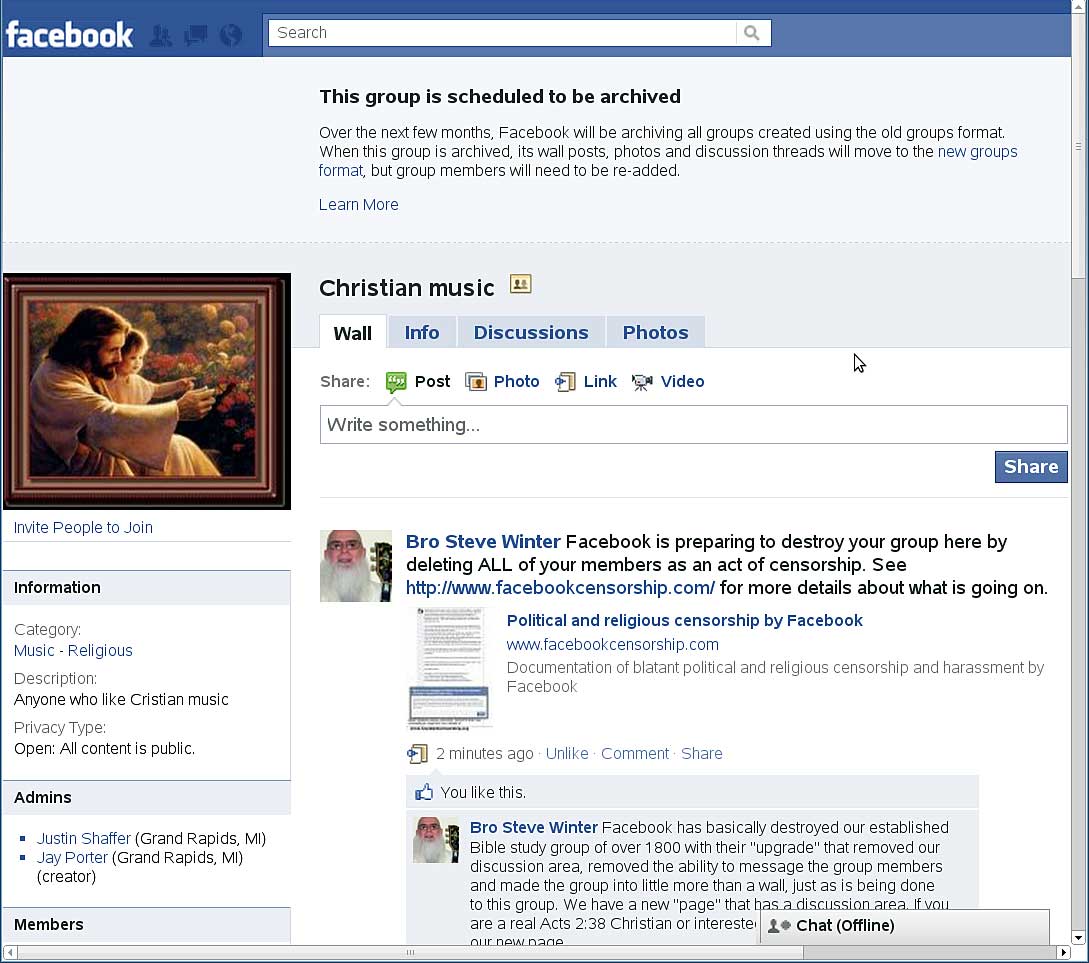Click Comment on the post
This screenshot has width=1089, height=963.
tap(635, 753)
